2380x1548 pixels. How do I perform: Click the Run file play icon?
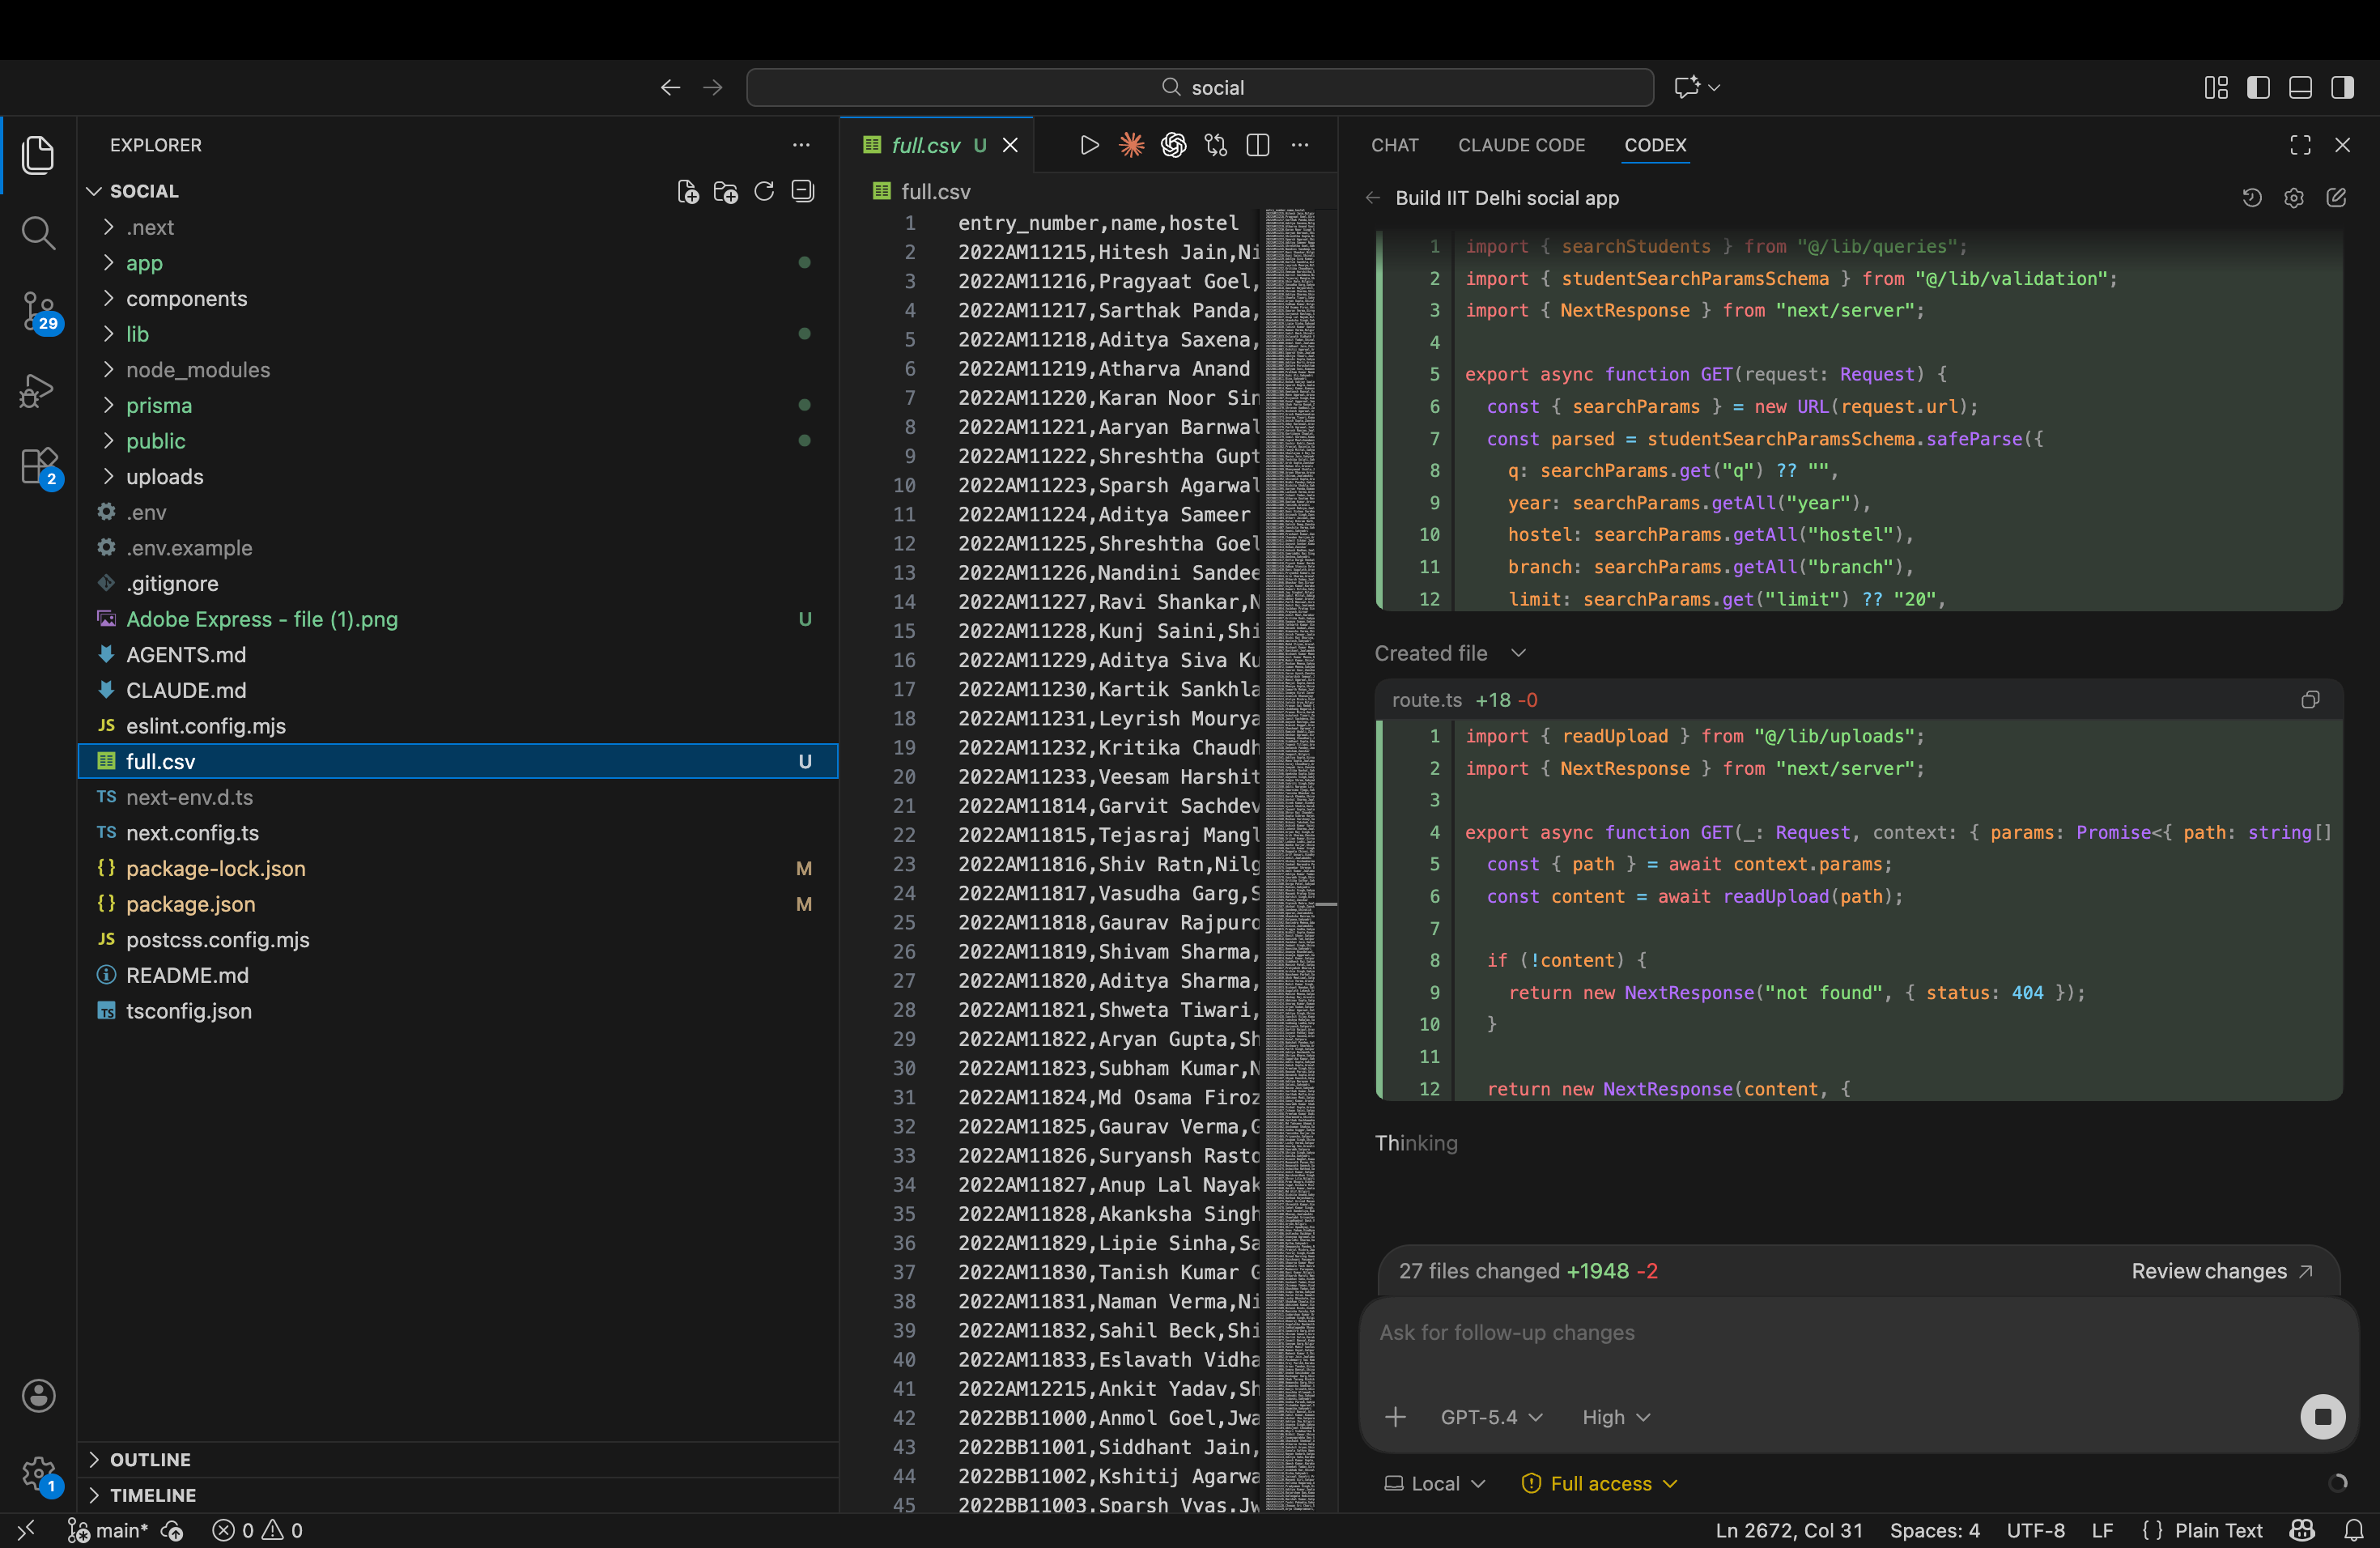[1089, 145]
